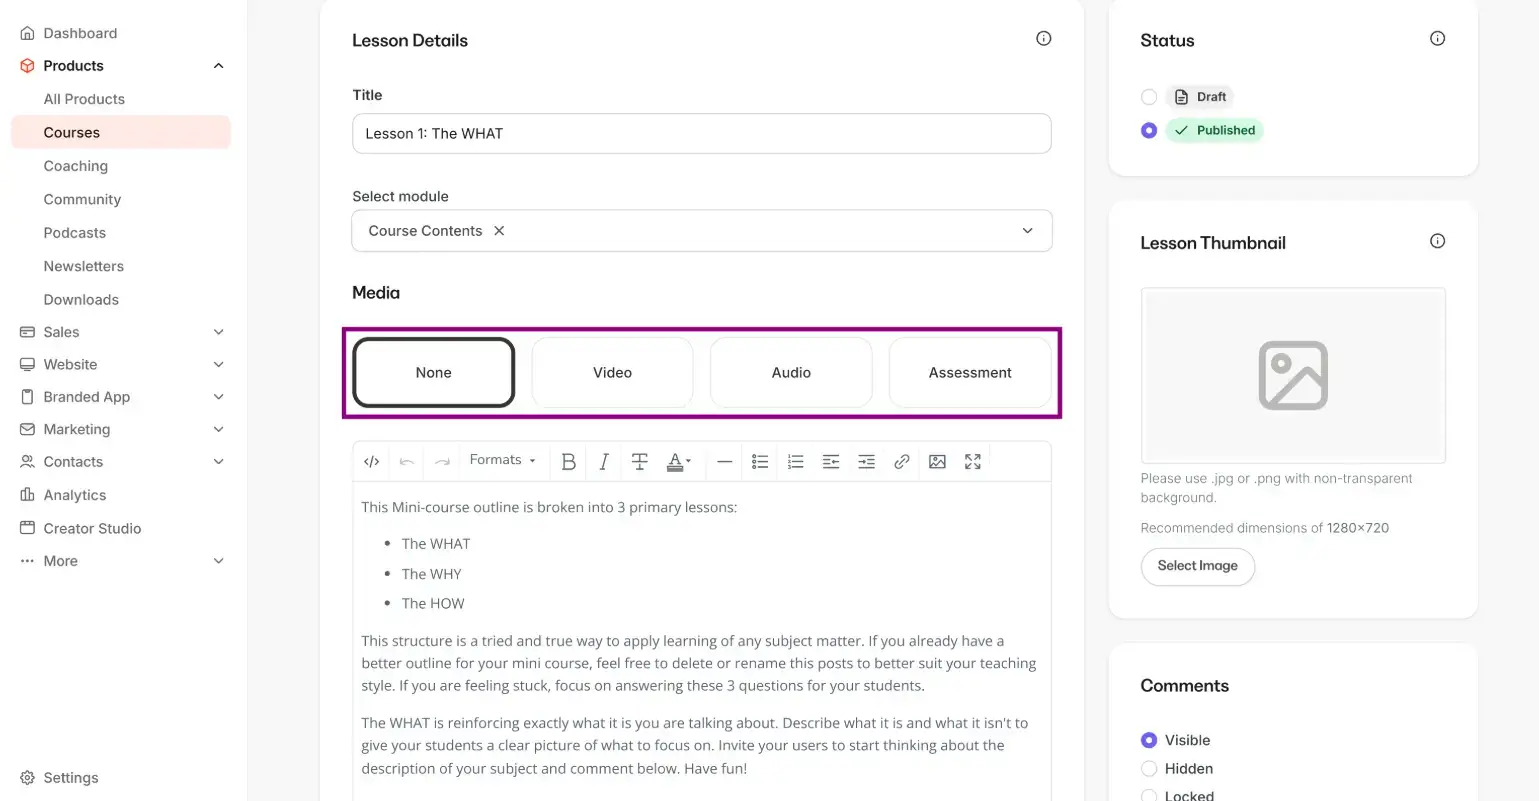Insert a hyperlink in the editor
The height and width of the screenshot is (801, 1539).
[x=901, y=461]
